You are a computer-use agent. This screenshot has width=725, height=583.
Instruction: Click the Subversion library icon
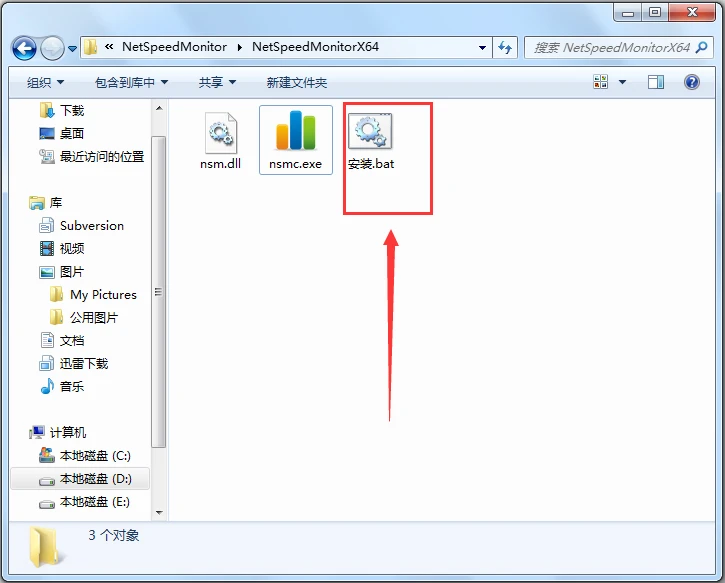coord(47,226)
